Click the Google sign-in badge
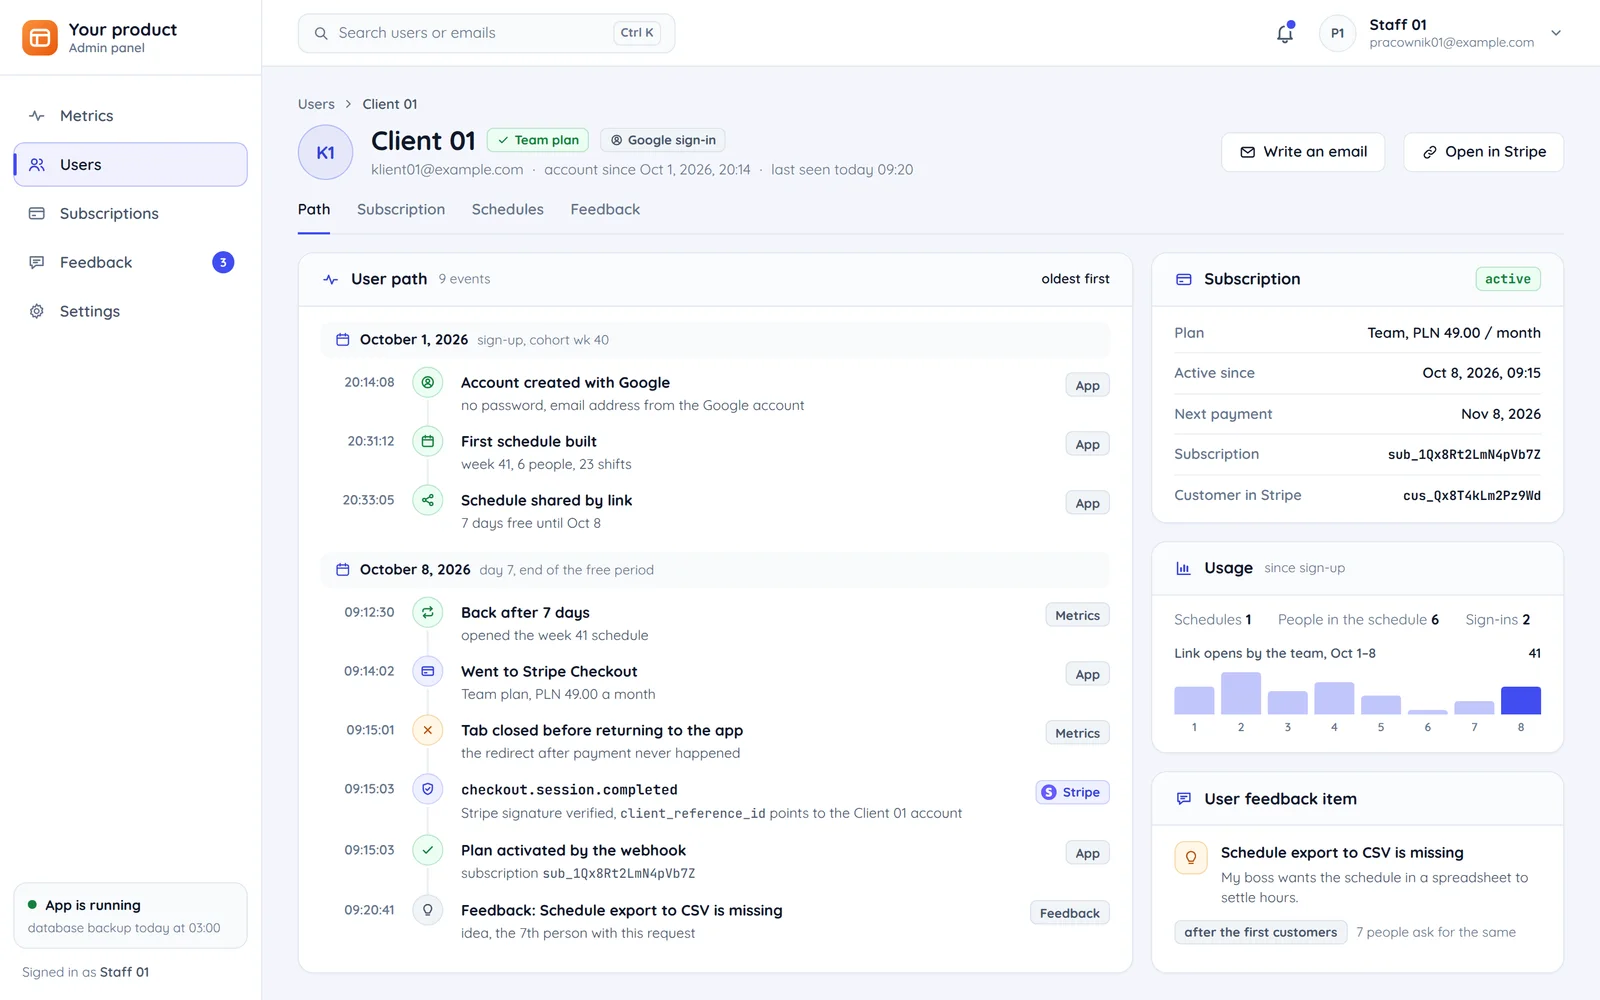Image resolution: width=1600 pixels, height=1000 pixels. (x=663, y=140)
